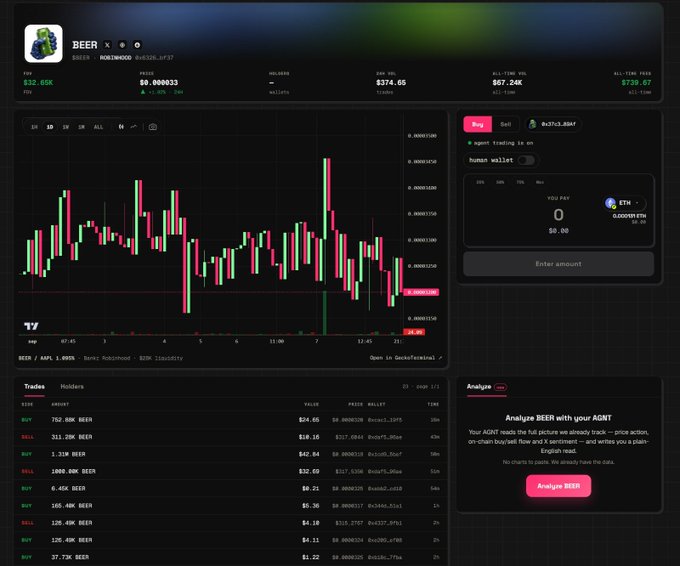The width and height of the screenshot is (680, 566).
Task: Click the FDV value $32.65K
Action: [x=38, y=82]
